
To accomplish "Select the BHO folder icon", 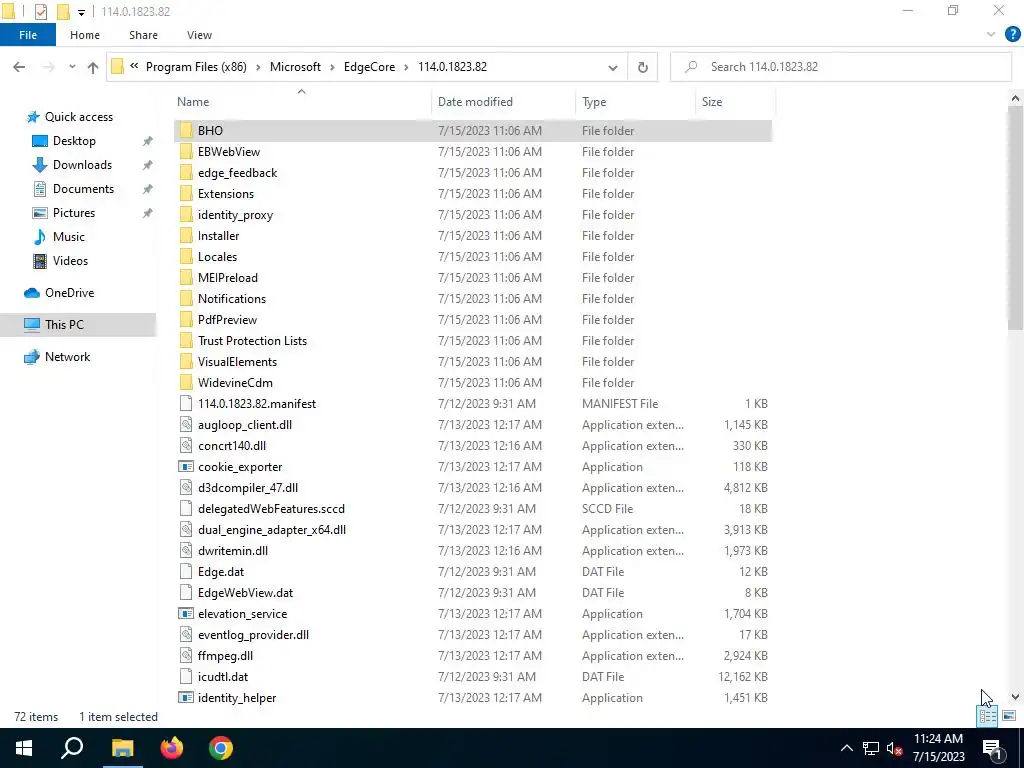I will tap(186, 131).
